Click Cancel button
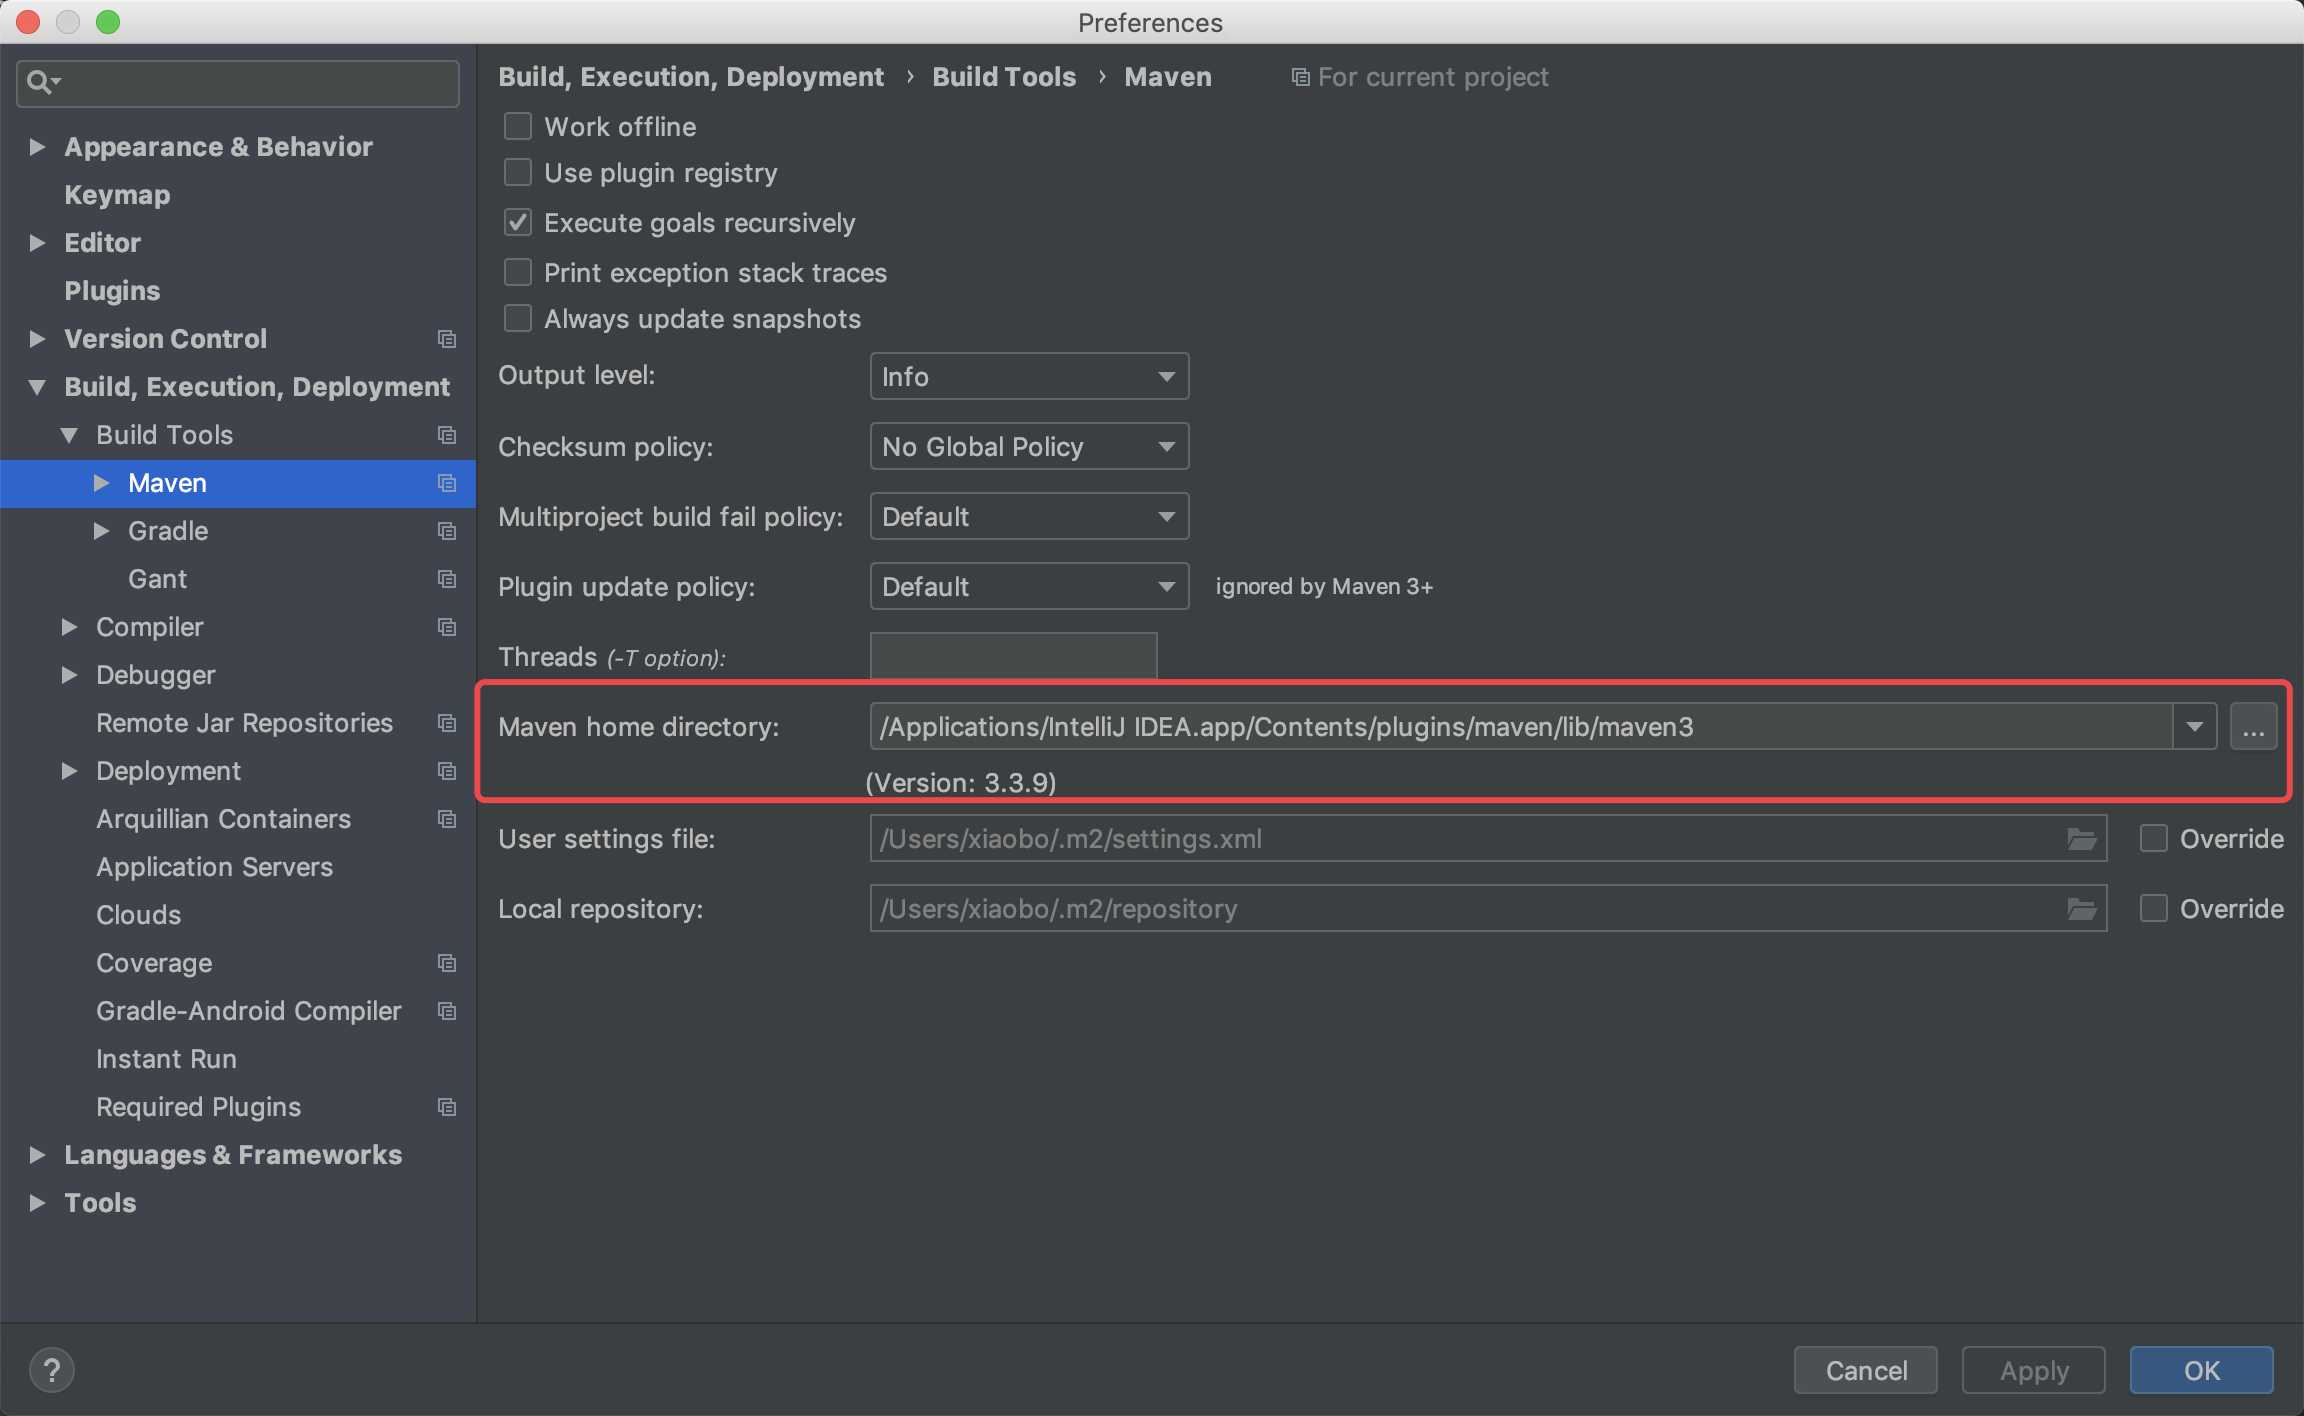This screenshot has width=2304, height=1416. click(x=1866, y=1370)
